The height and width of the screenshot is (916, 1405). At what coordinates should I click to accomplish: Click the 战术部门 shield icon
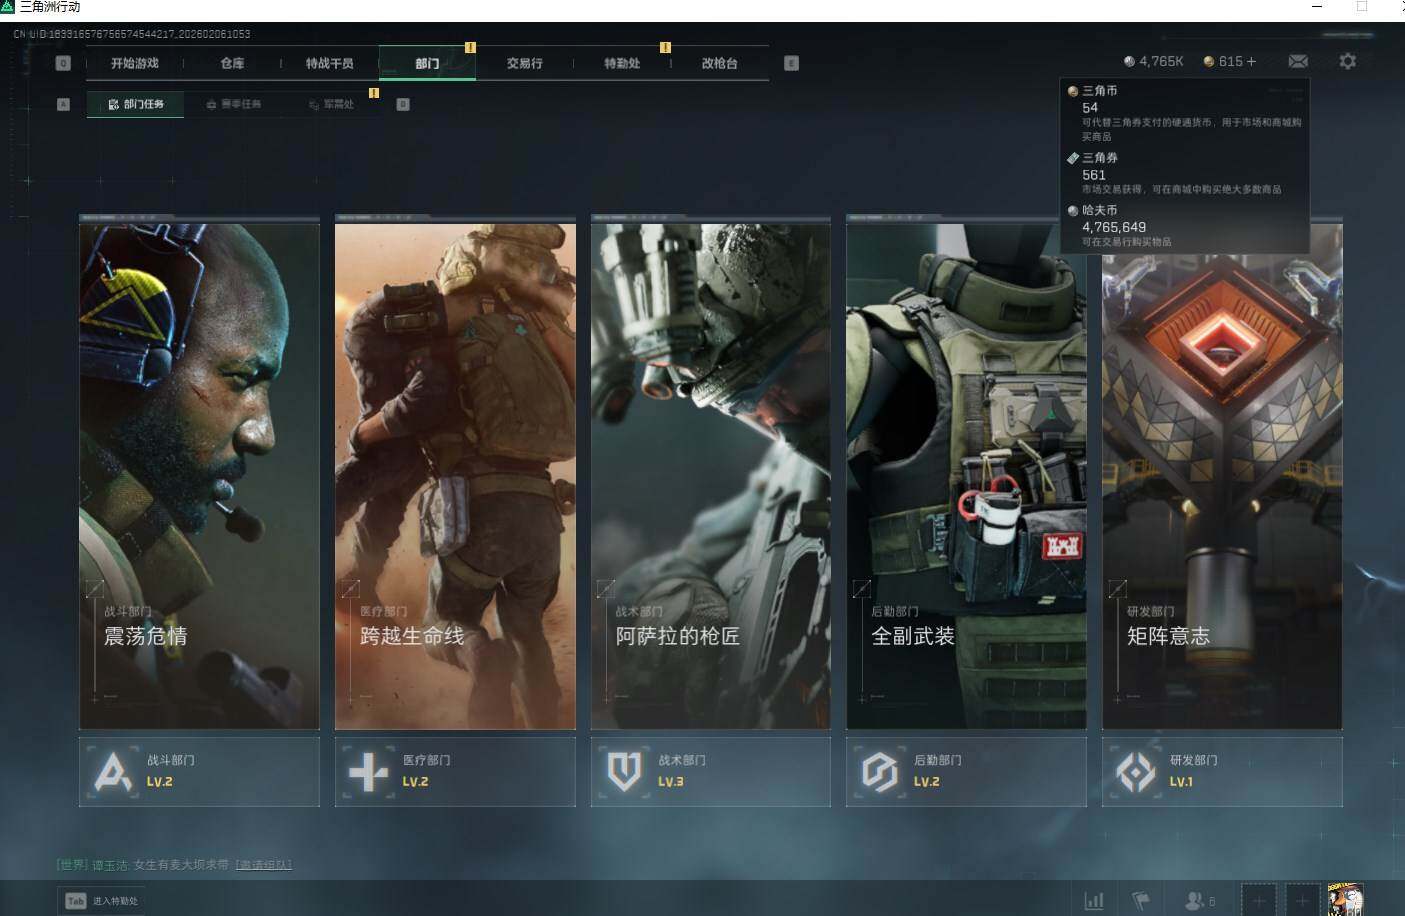pyautogui.click(x=624, y=772)
